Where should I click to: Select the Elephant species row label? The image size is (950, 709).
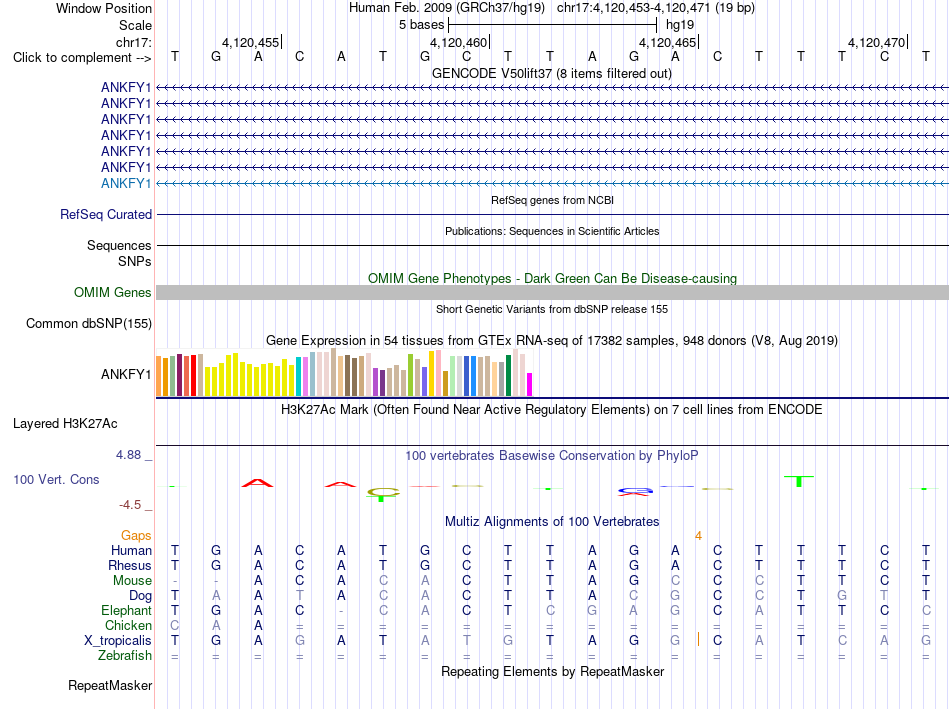pos(127,610)
